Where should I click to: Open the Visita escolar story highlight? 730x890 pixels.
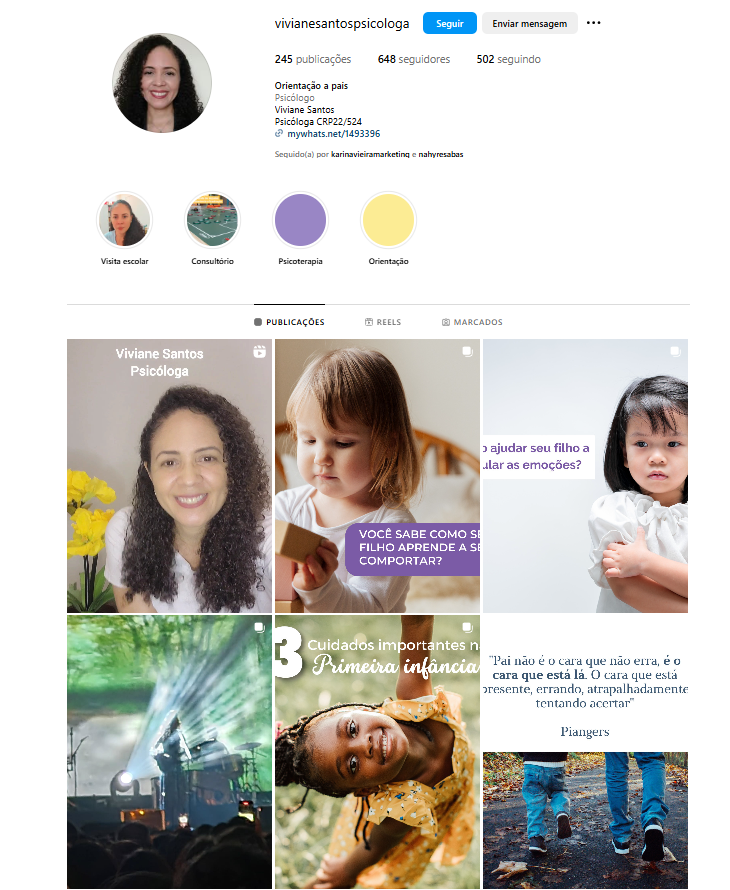pyautogui.click(x=124, y=220)
